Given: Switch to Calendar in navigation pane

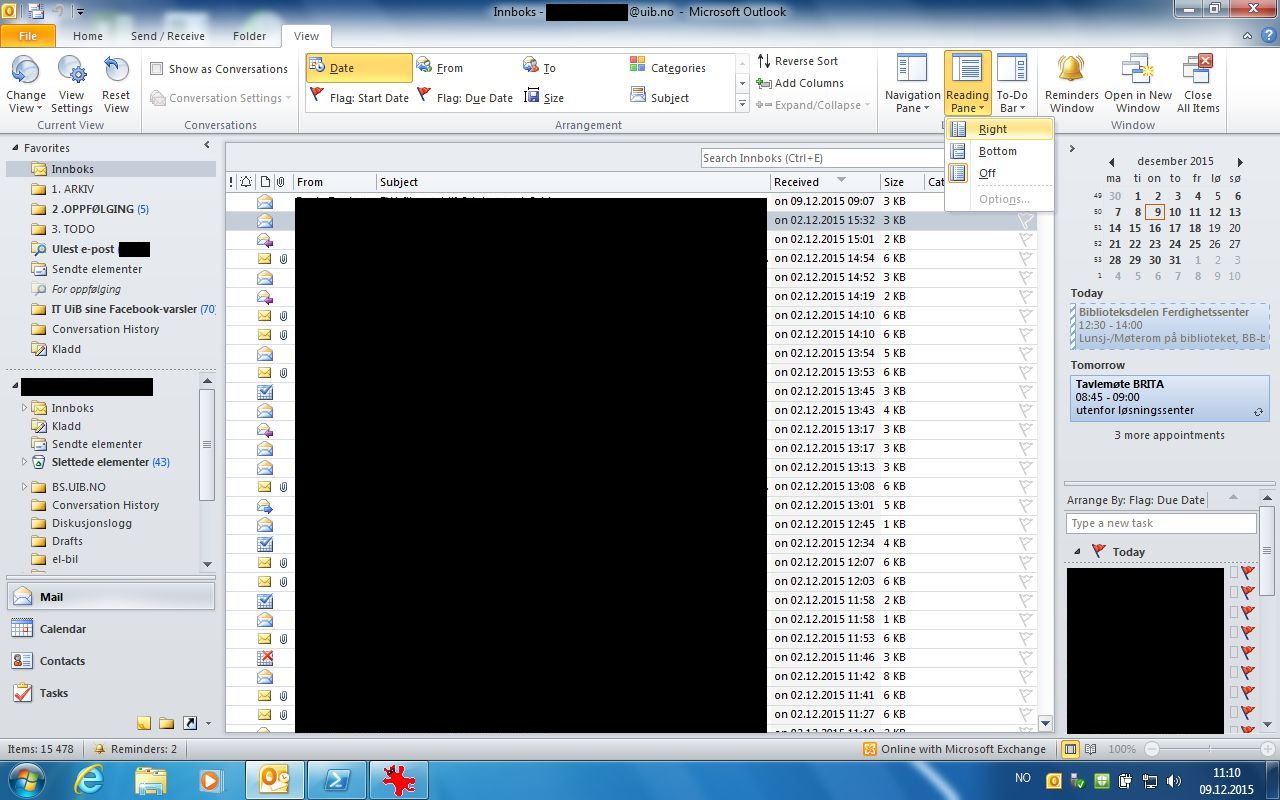Looking at the screenshot, I should pos(62,629).
